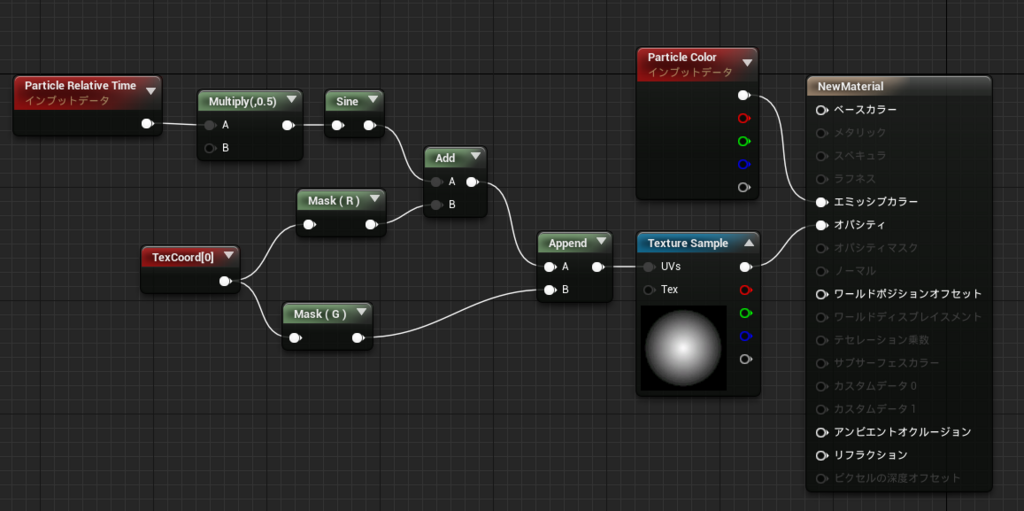Screen dimensions: 1024x511
Task: Select the Particle Relative Time node title
Action: pyautogui.click(x=80, y=86)
